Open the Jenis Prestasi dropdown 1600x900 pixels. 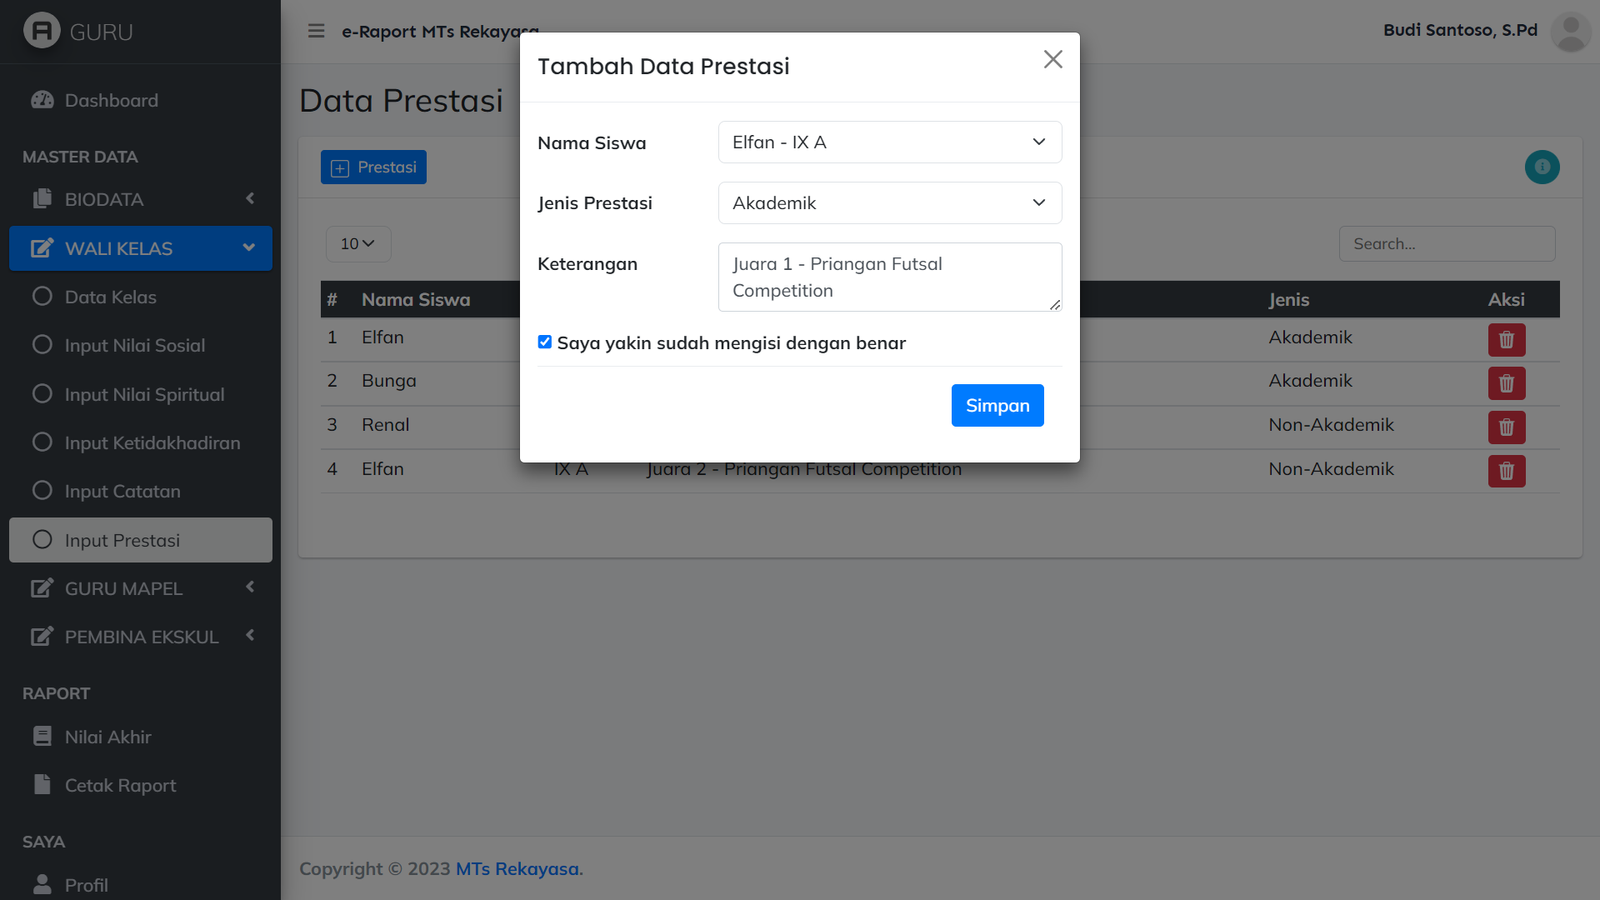coord(889,203)
